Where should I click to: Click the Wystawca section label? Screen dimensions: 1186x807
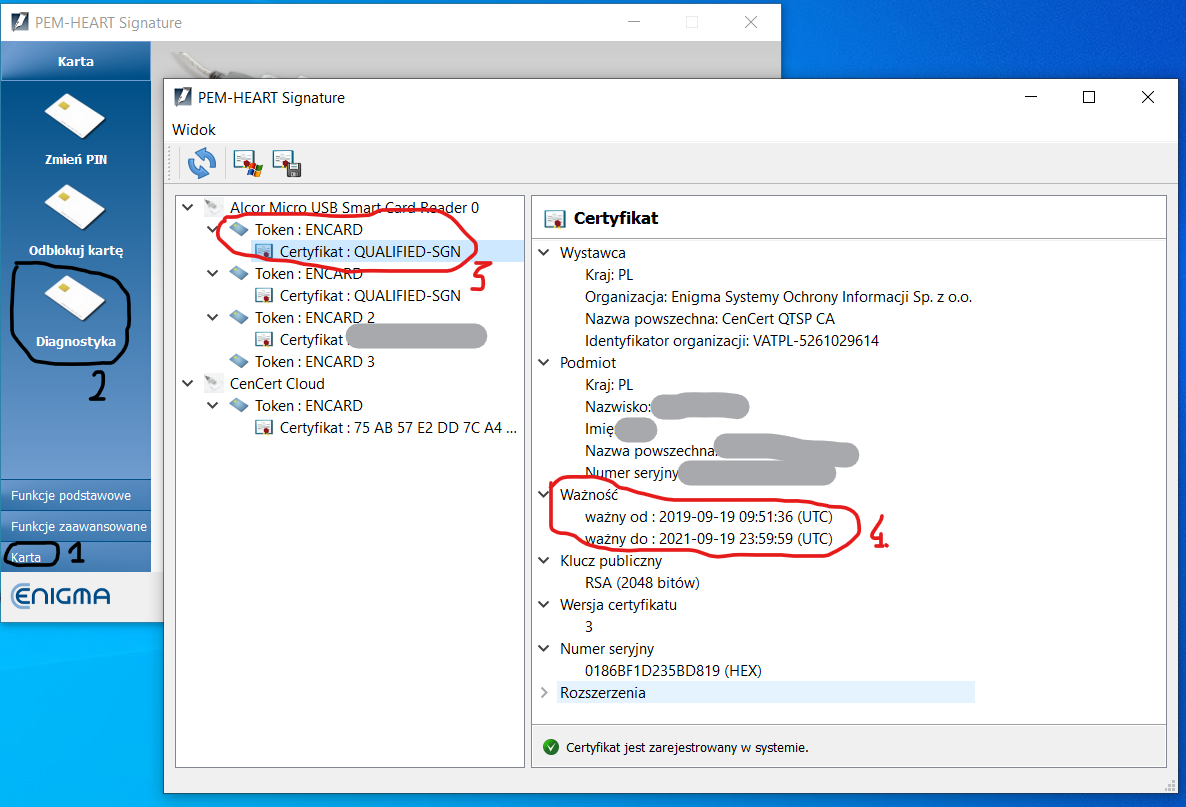[x=592, y=253]
